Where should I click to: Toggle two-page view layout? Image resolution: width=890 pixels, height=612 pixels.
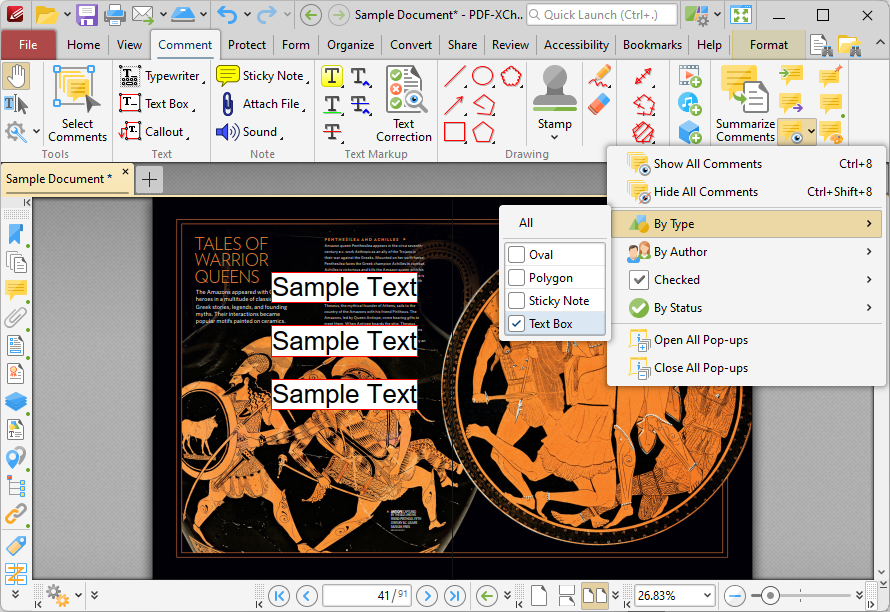(x=595, y=596)
